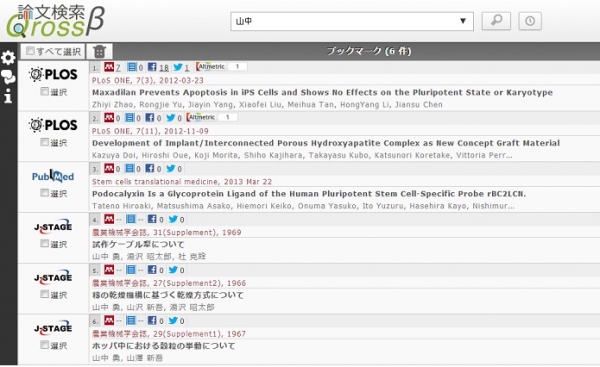Open Altmetric badge on first result
600x367 pixels.
coord(222,67)
